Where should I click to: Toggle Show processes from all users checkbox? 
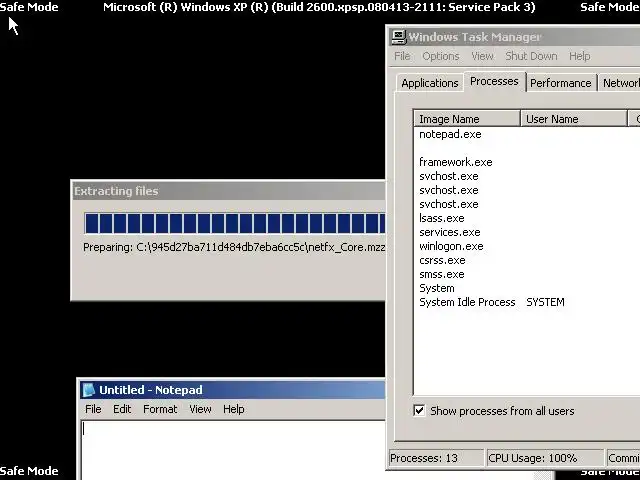[x=419, y=410]
